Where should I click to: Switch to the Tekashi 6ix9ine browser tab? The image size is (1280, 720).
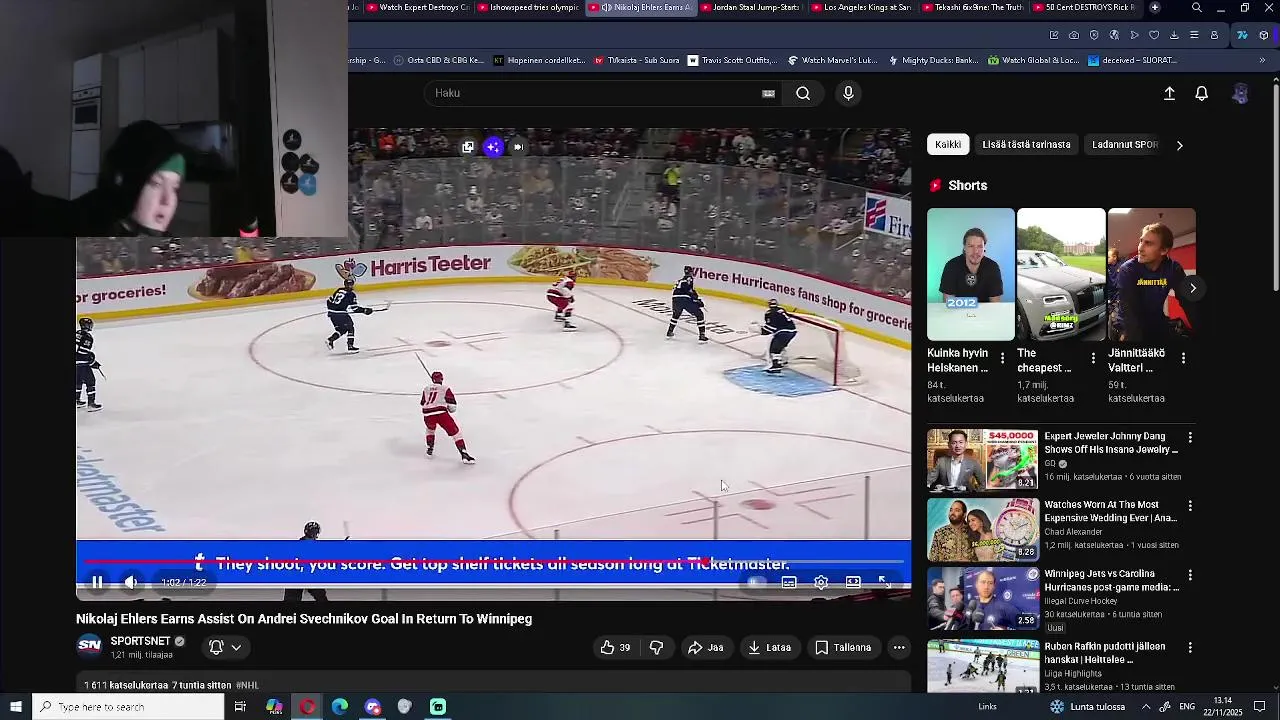972,7
